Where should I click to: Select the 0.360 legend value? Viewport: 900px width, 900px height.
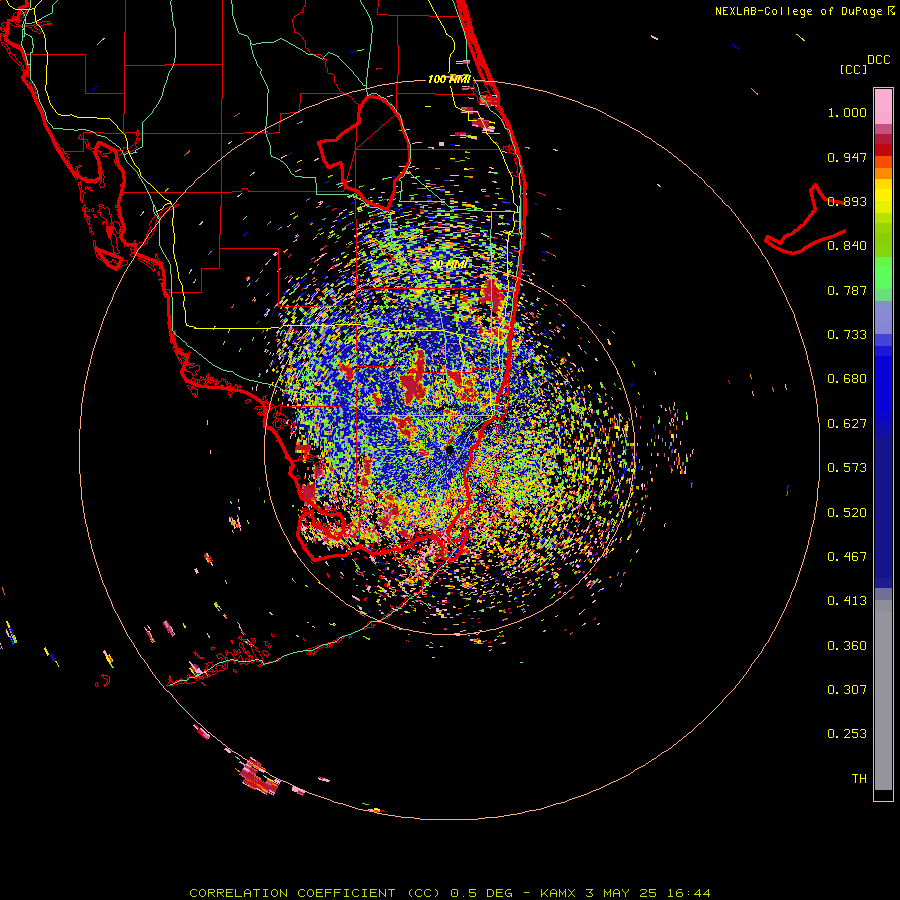tap(847, 646)
